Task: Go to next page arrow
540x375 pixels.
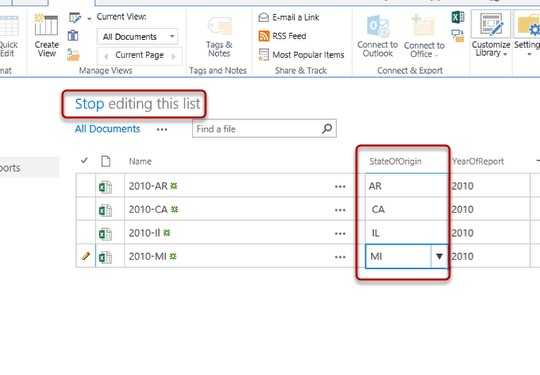Action: 173,56
